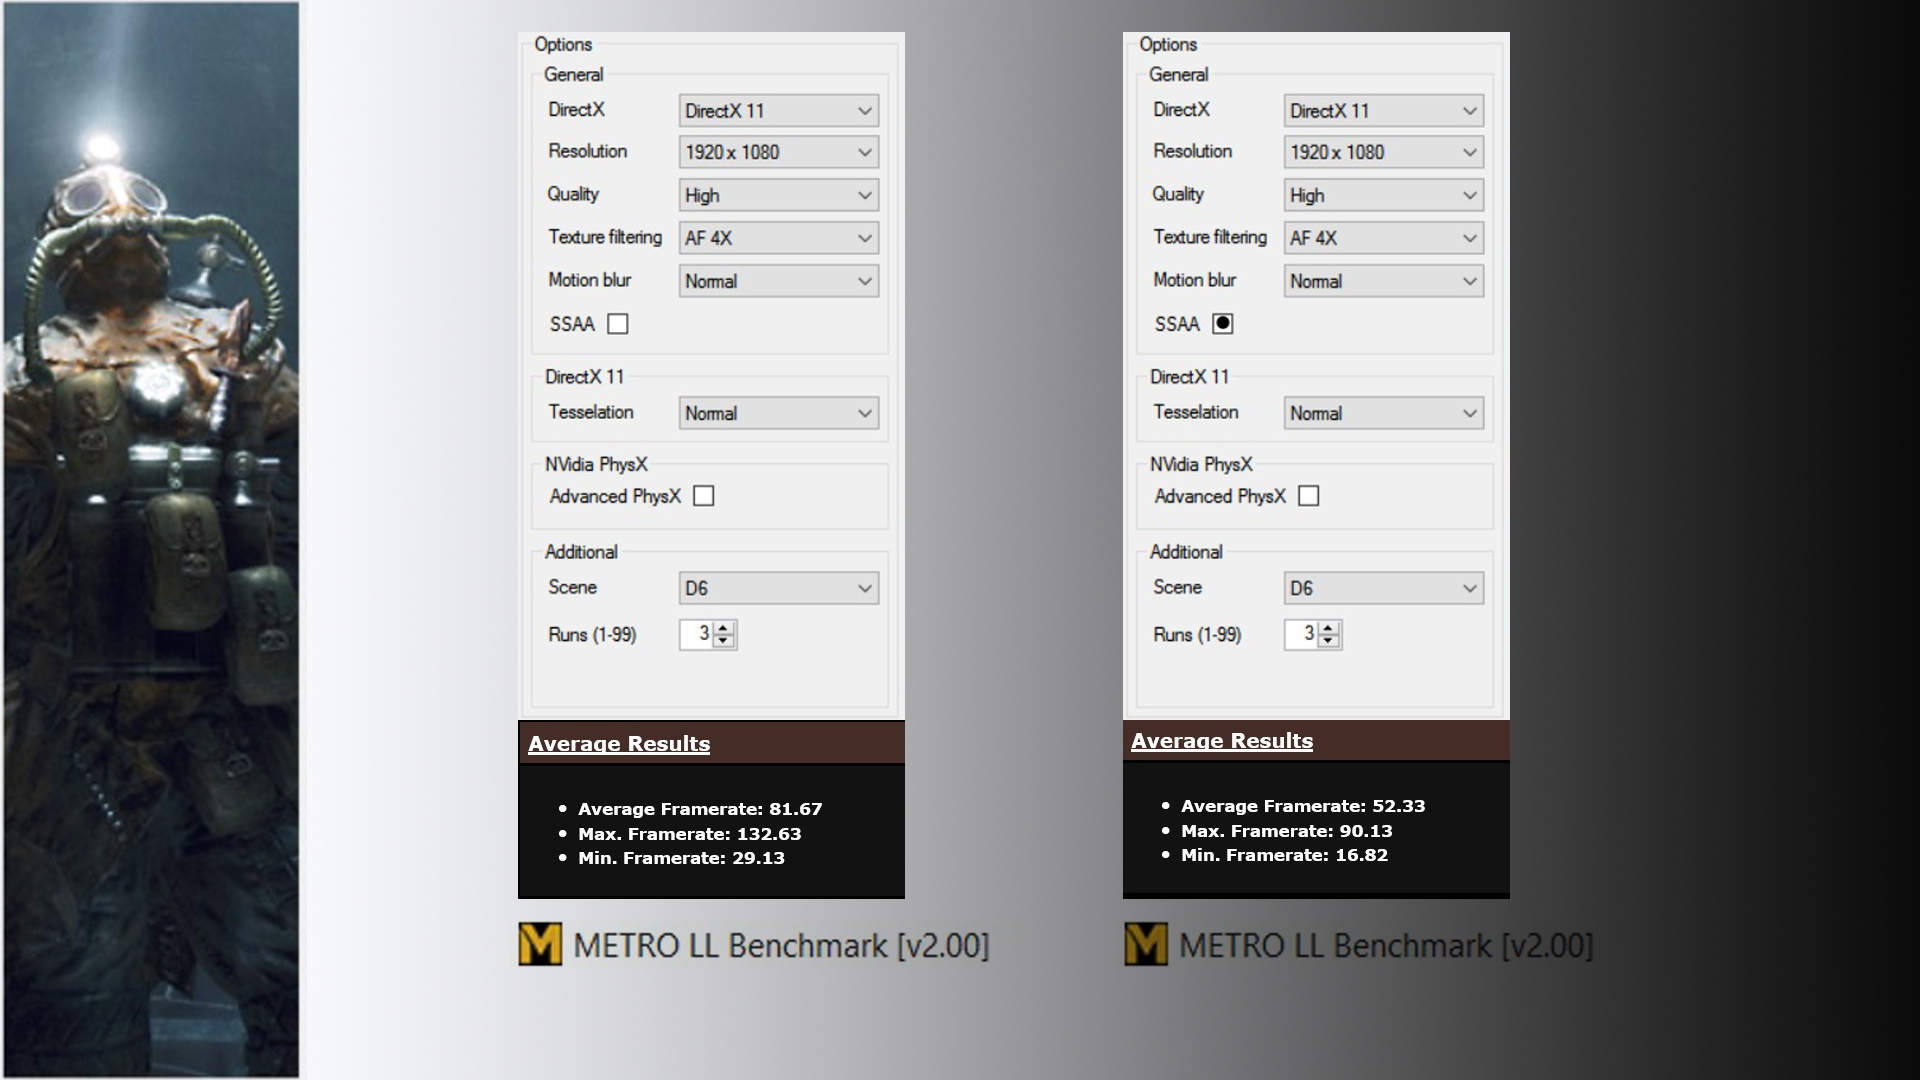The height and width of the screenshot is (1080, 1920).
Task: Open Resolution dropdown in right panel
Action: (x=1384, y=152)
